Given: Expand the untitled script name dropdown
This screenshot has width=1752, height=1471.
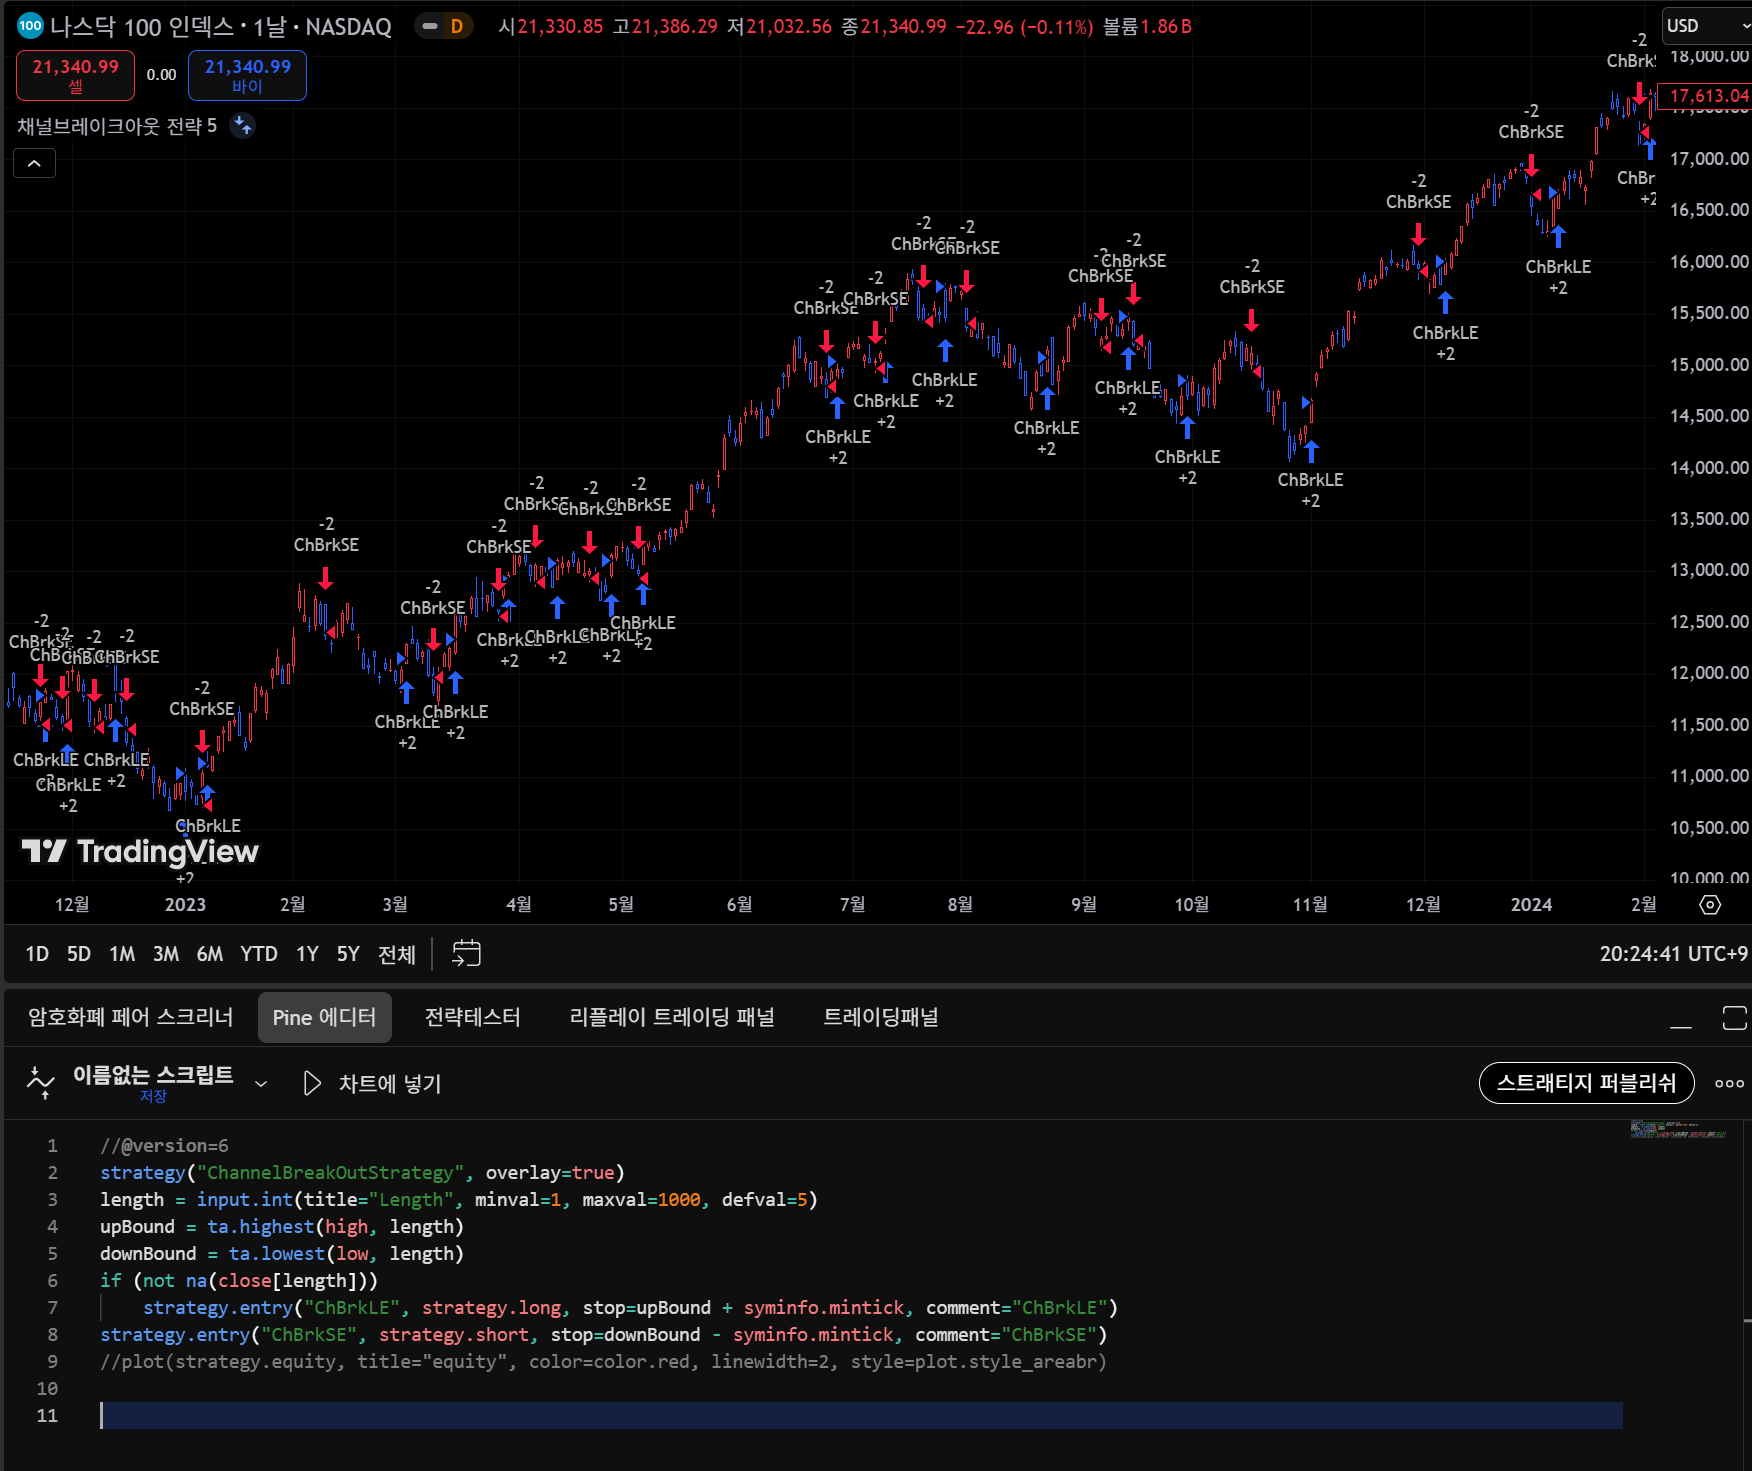Looking at the screenshot, I should click(x=261, y=1084).
